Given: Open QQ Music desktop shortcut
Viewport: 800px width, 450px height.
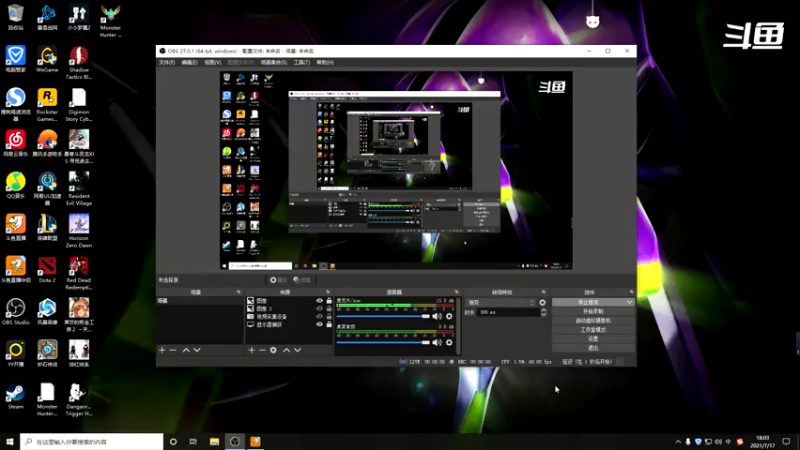Looking at the screenshot, I should click(15, 186).
